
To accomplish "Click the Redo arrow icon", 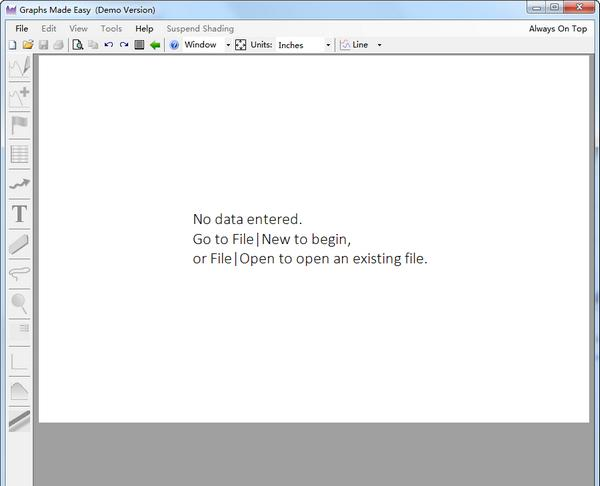I will coord(124,45).
